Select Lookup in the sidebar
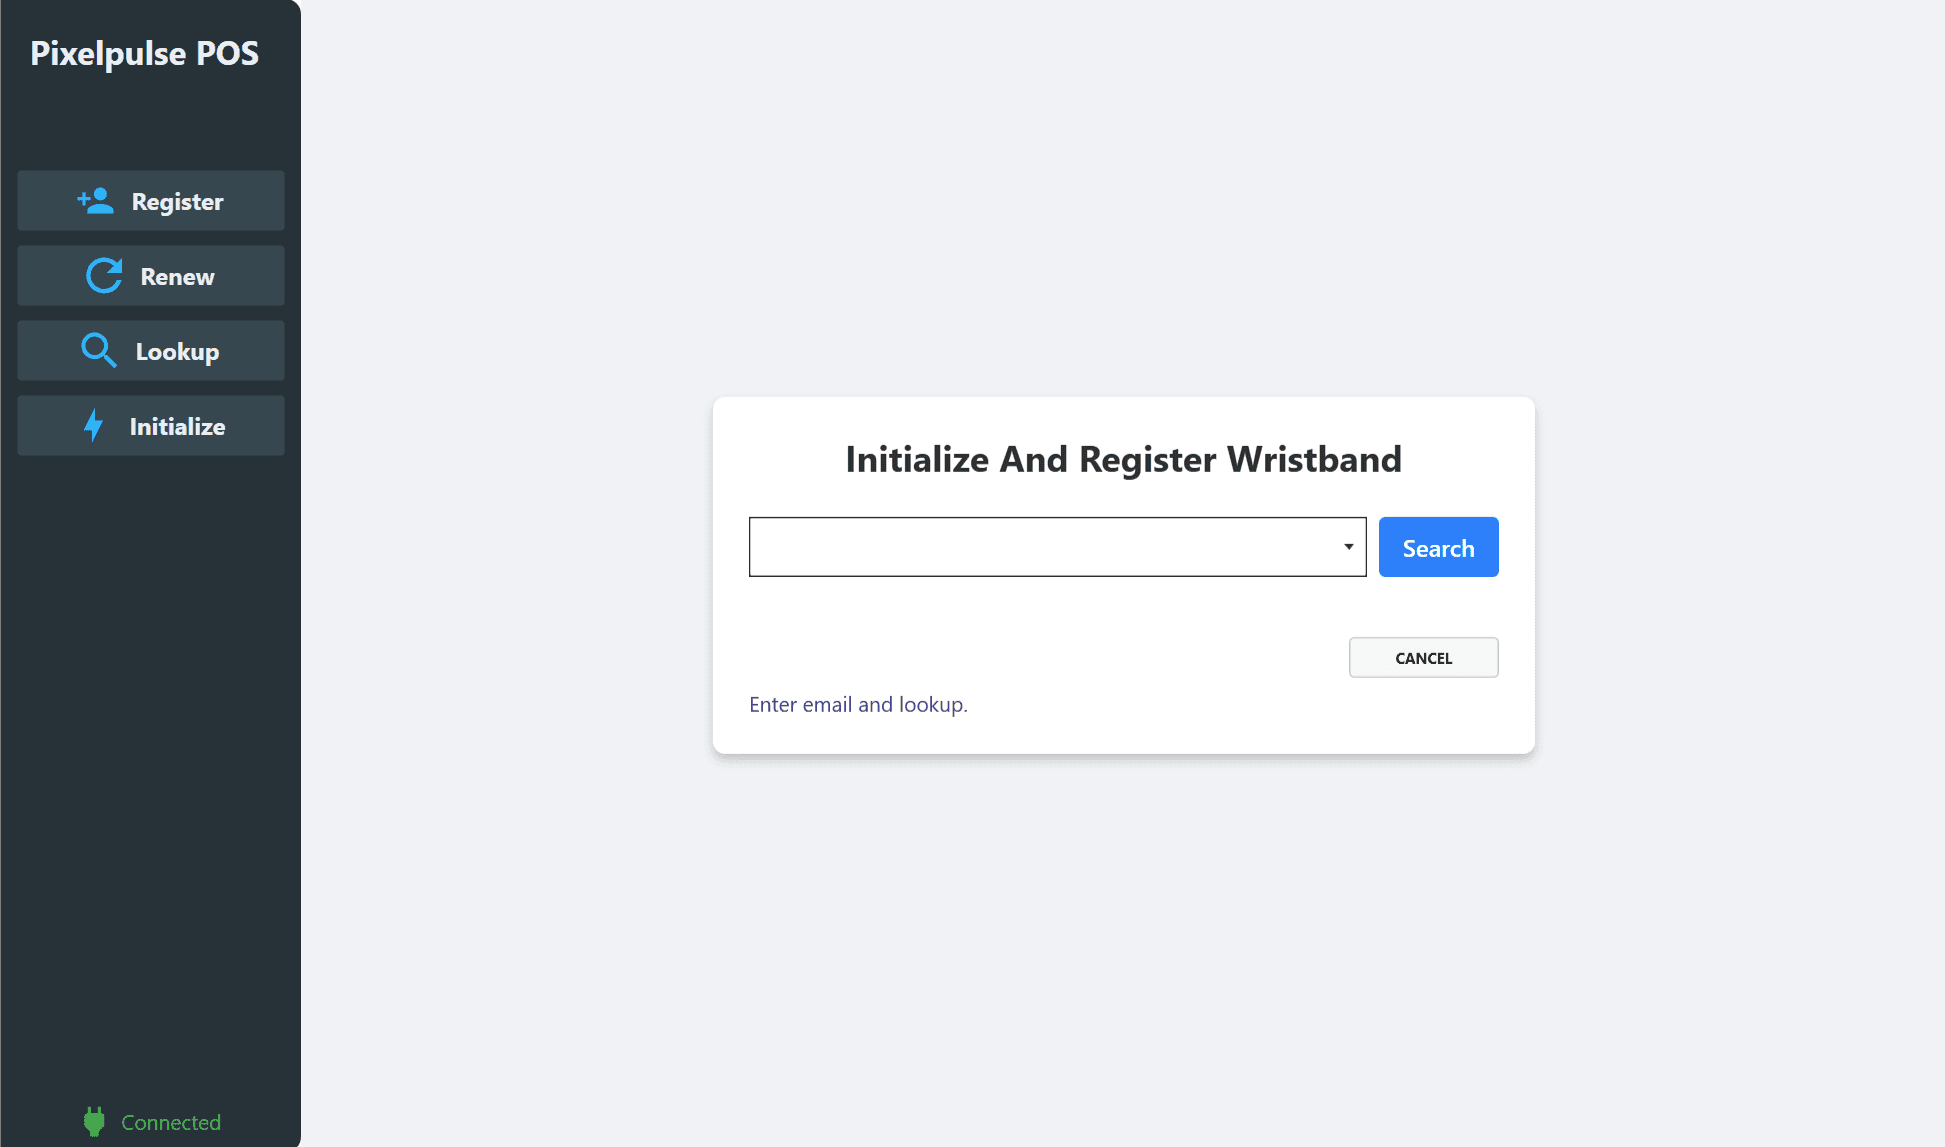 177,352
